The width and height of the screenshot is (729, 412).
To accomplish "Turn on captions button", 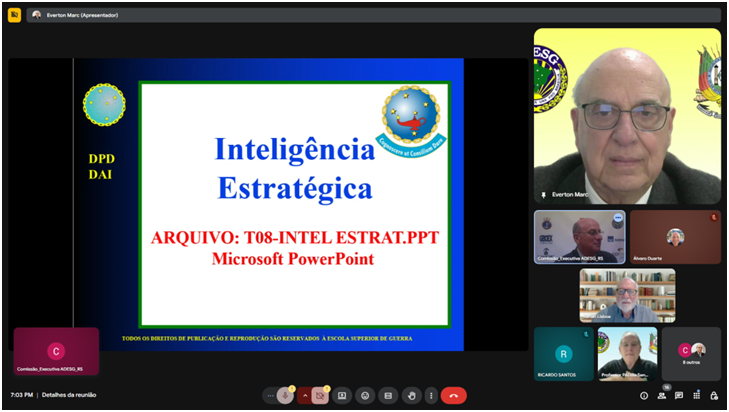I will (x=388, y=395).
